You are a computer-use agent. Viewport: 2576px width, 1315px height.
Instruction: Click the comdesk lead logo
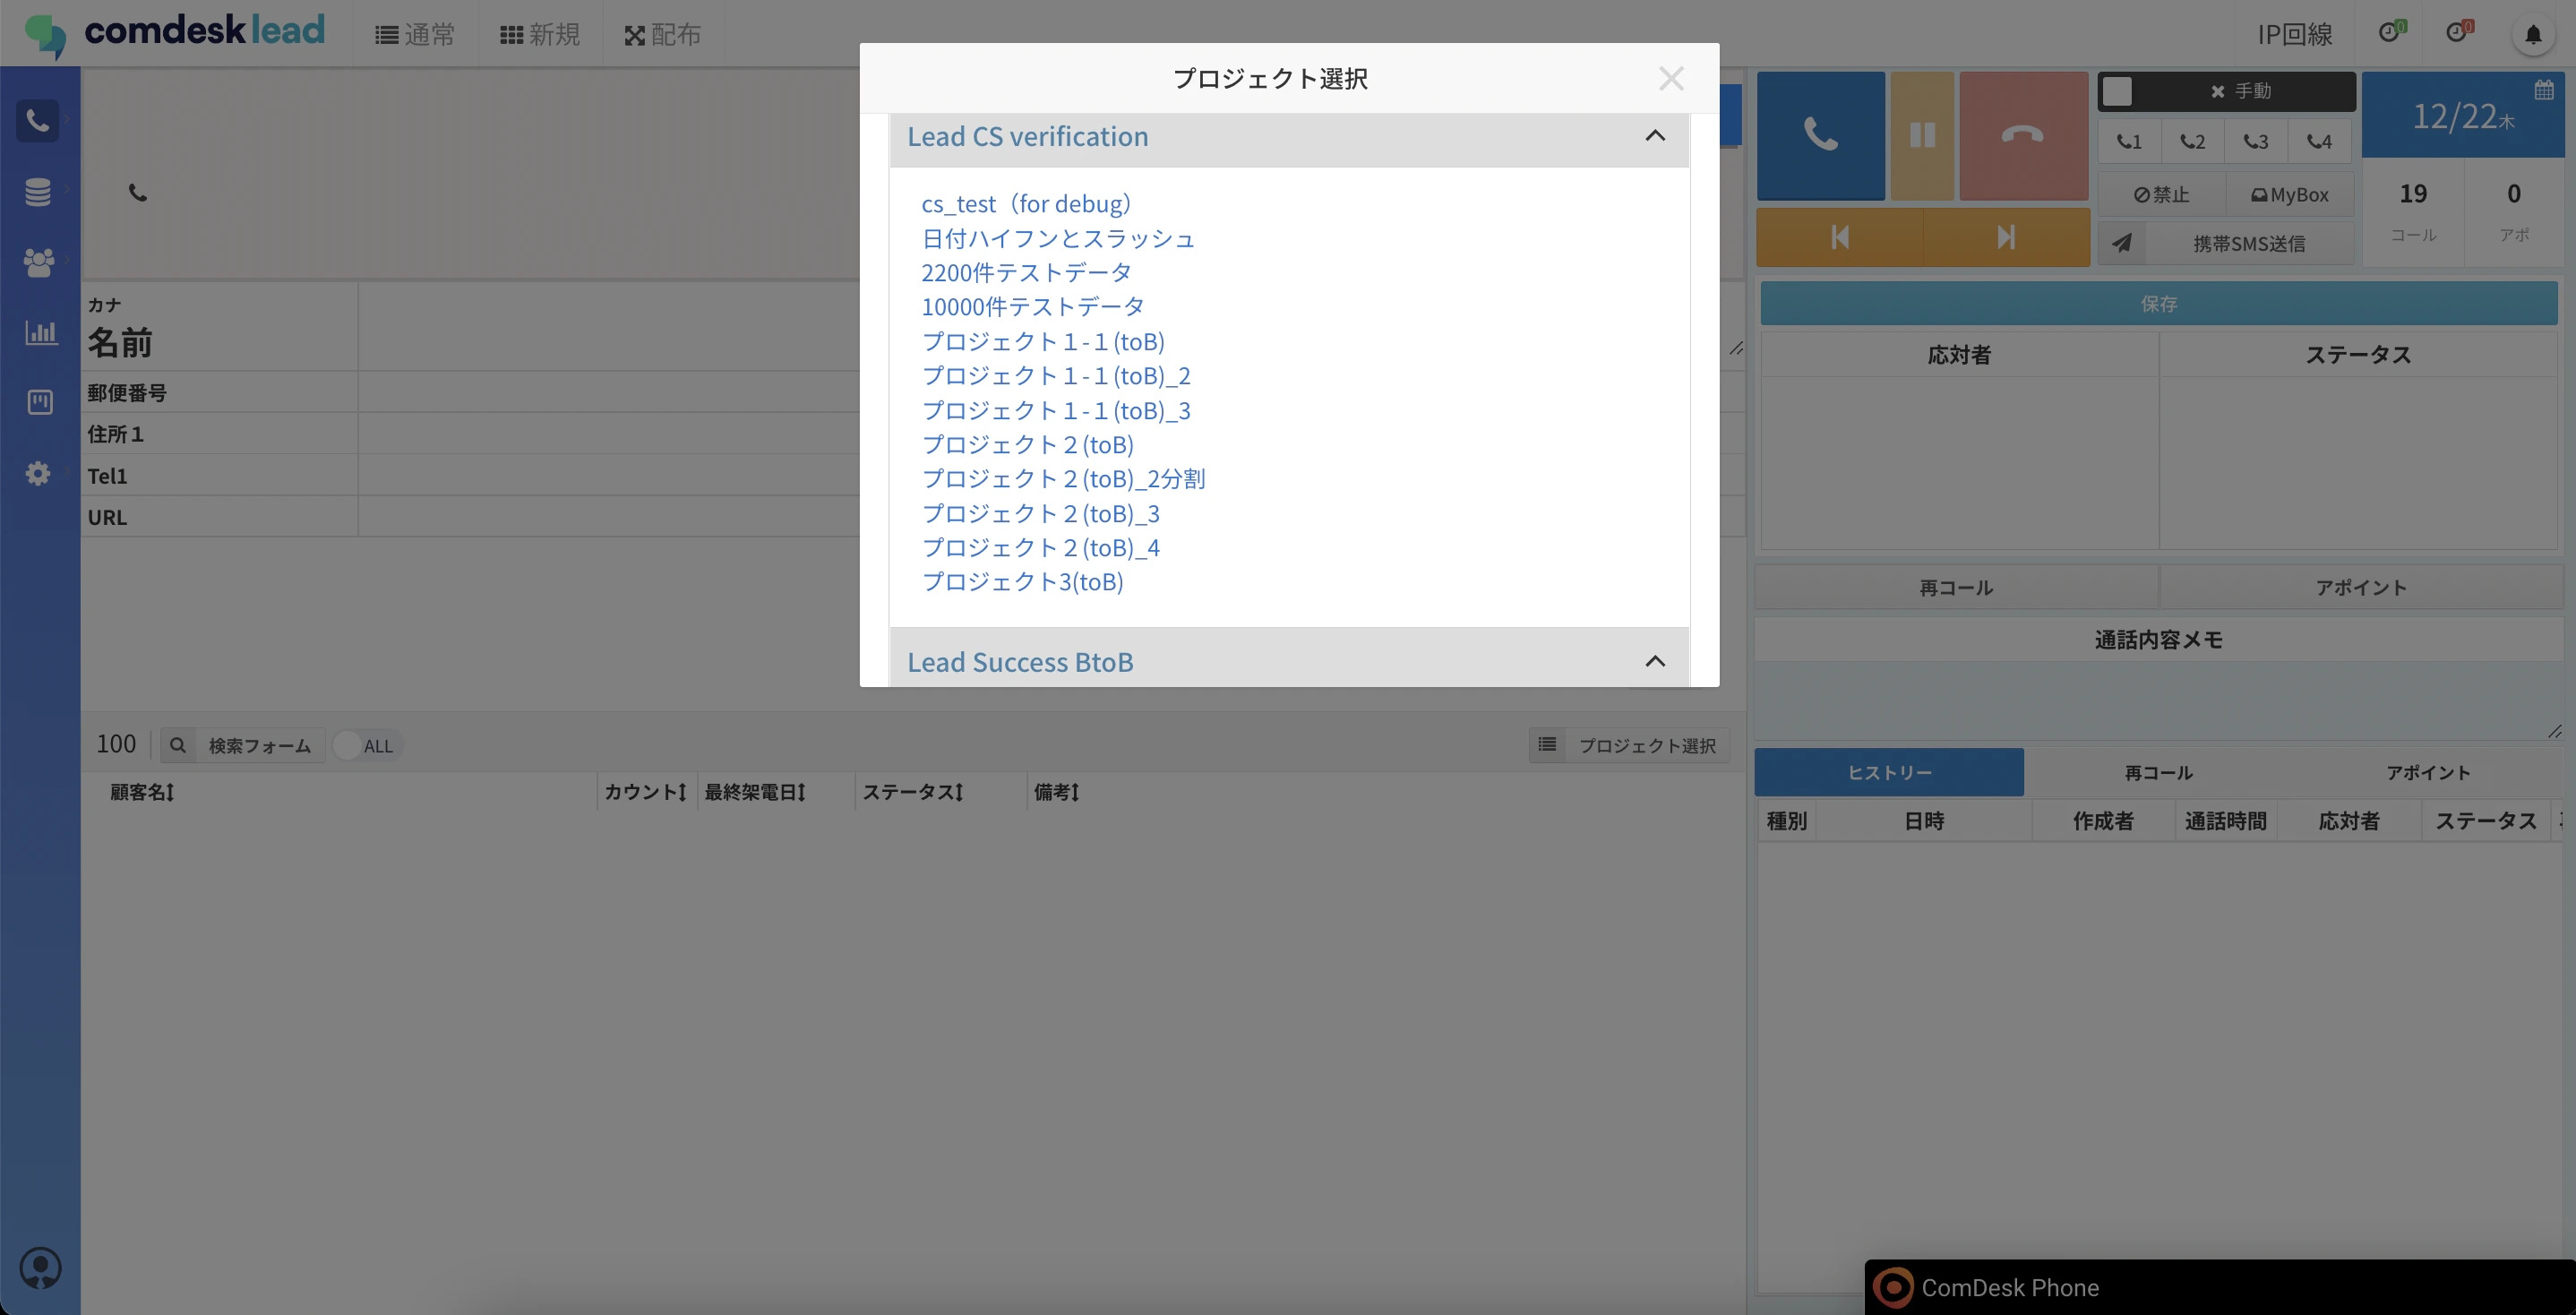click(x=175, y=33)
